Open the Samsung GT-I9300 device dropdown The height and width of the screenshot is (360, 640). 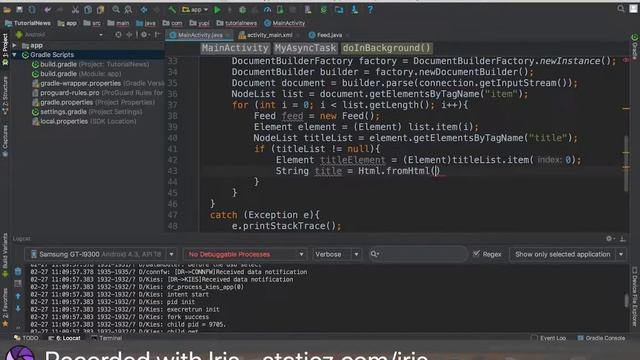tap(101, 254)
